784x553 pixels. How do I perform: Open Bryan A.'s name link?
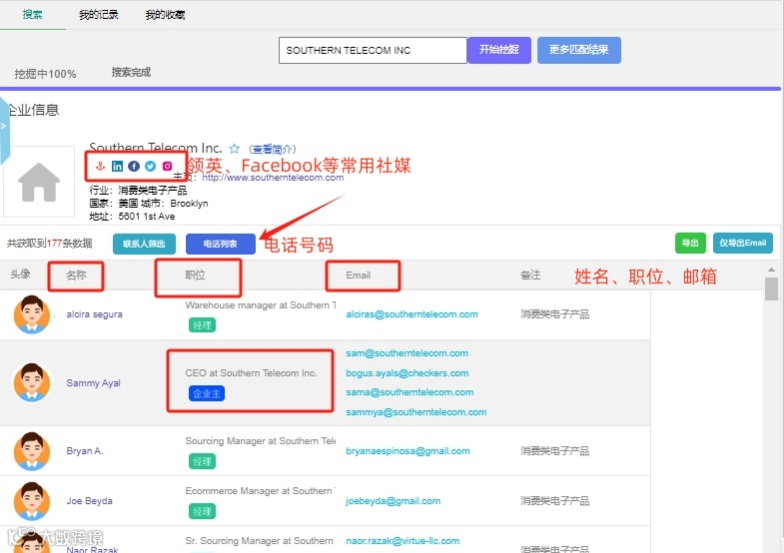pyautogui.click(x=84, y=451)
